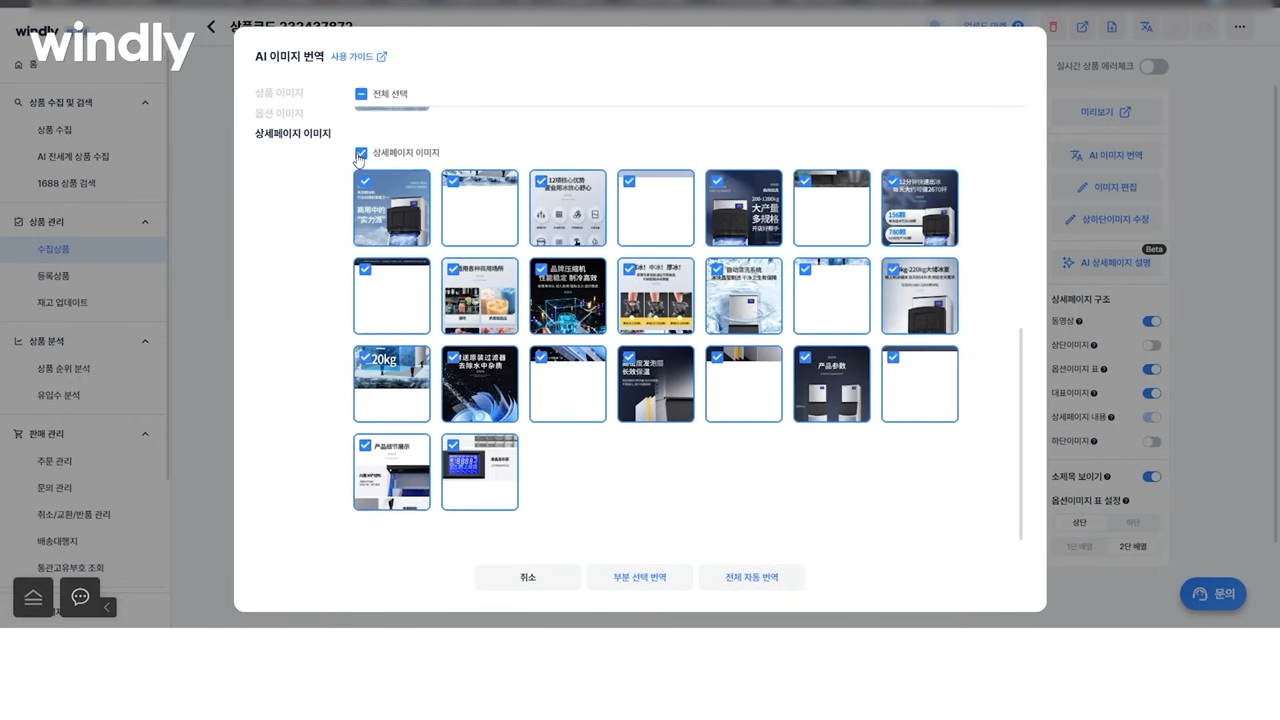Select the 2단 배열 layout option
This screenshot has width=1280, height=720.
point(1133,547)
